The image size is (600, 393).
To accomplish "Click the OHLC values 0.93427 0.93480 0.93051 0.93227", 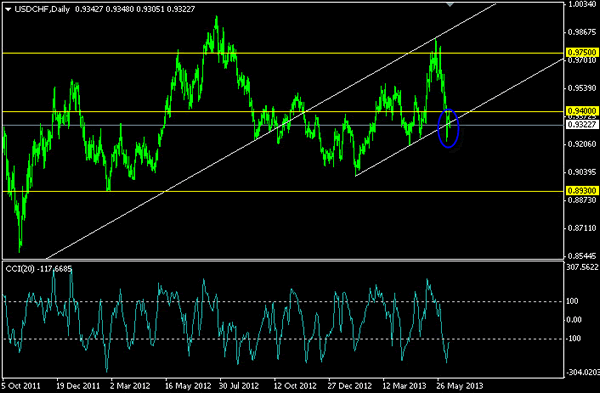I will click(135, 9).
